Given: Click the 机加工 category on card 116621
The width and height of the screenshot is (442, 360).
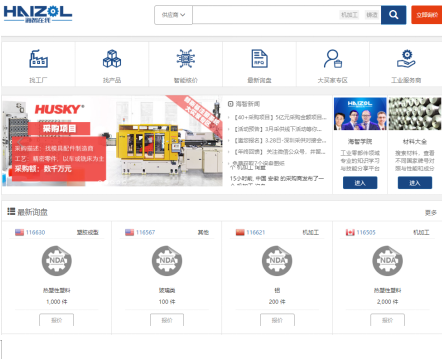Looking at the screenshot, I should pyautogui.click(x=310, y=232).
